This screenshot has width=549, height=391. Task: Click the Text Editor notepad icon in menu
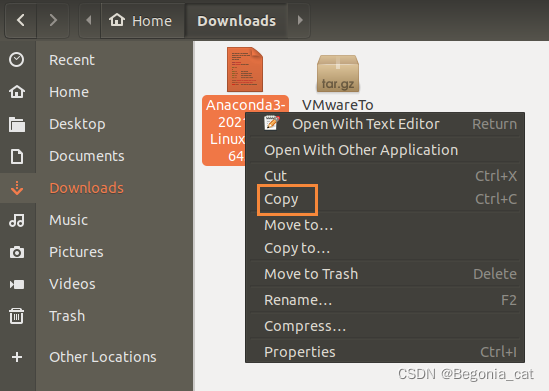tap(272, 123)
